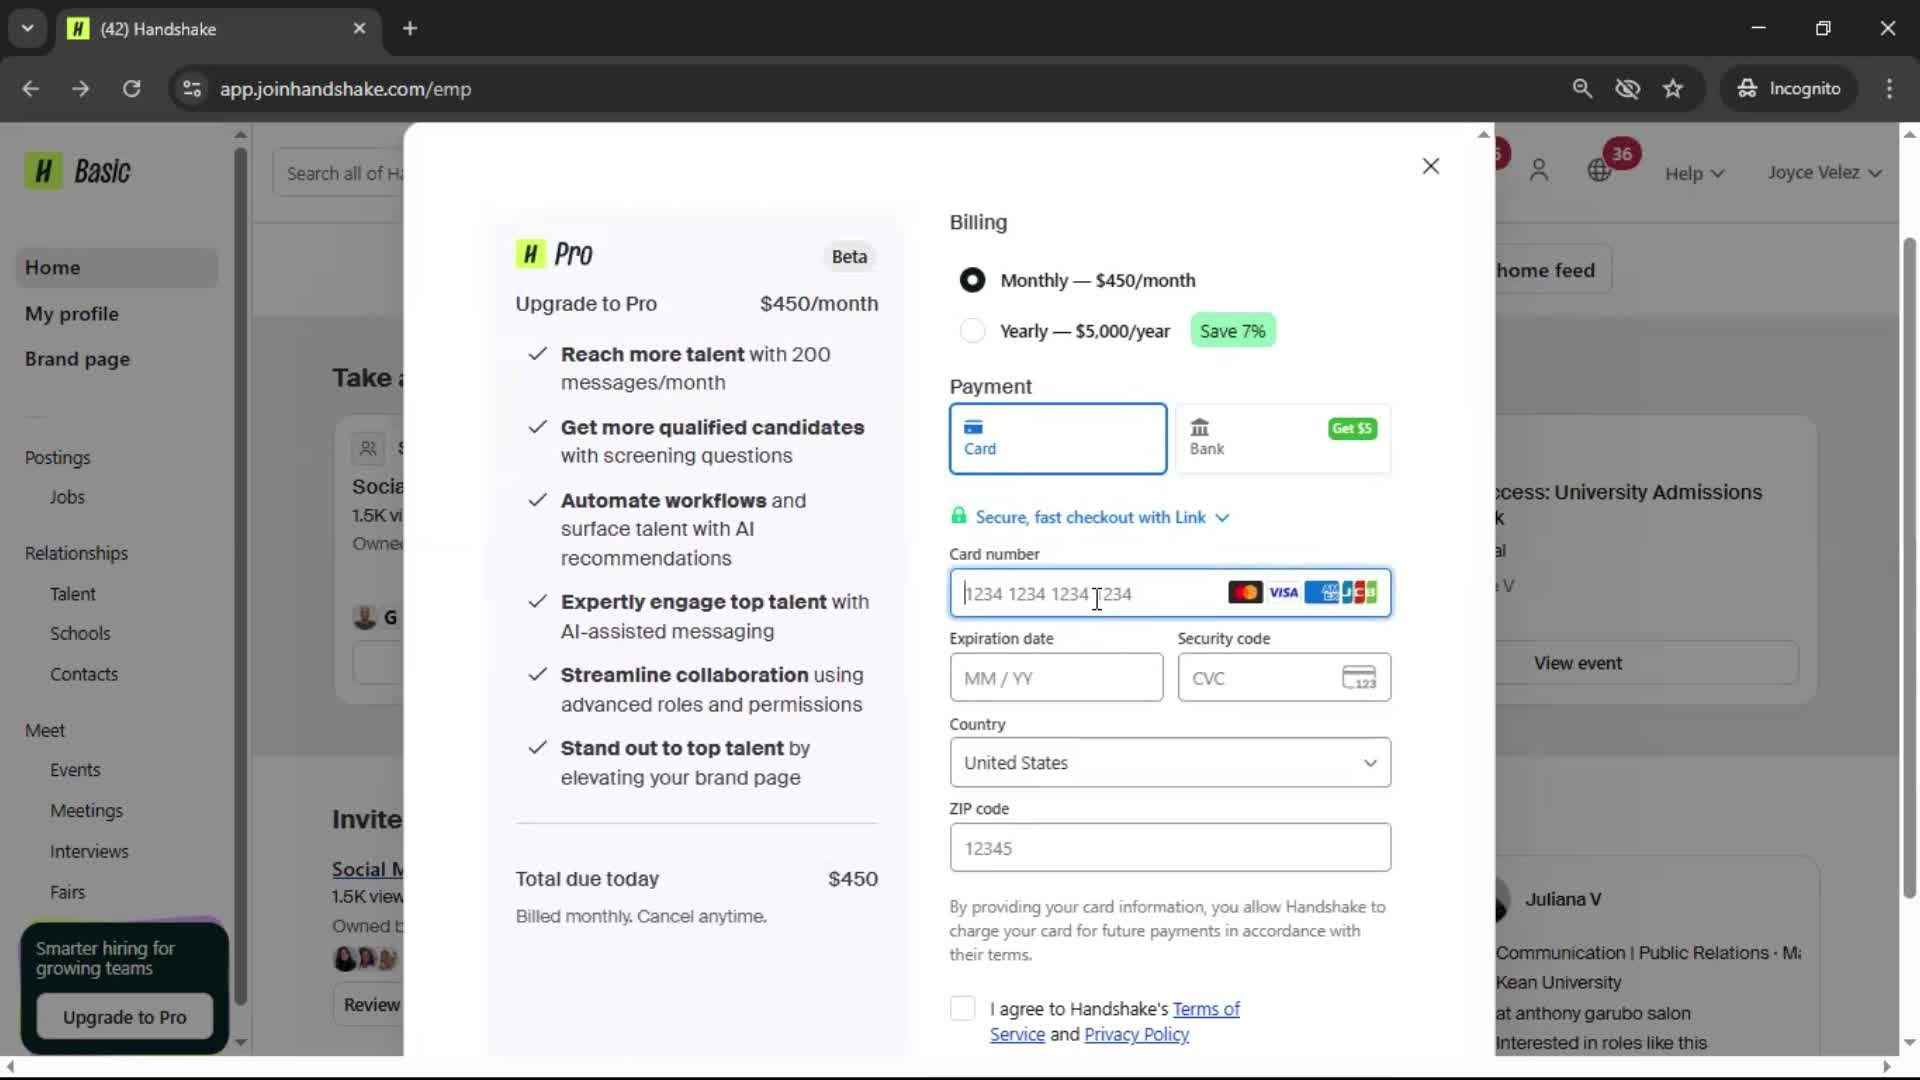
Task: Click the JCB logo in card field
Action: pos(1359,593)
